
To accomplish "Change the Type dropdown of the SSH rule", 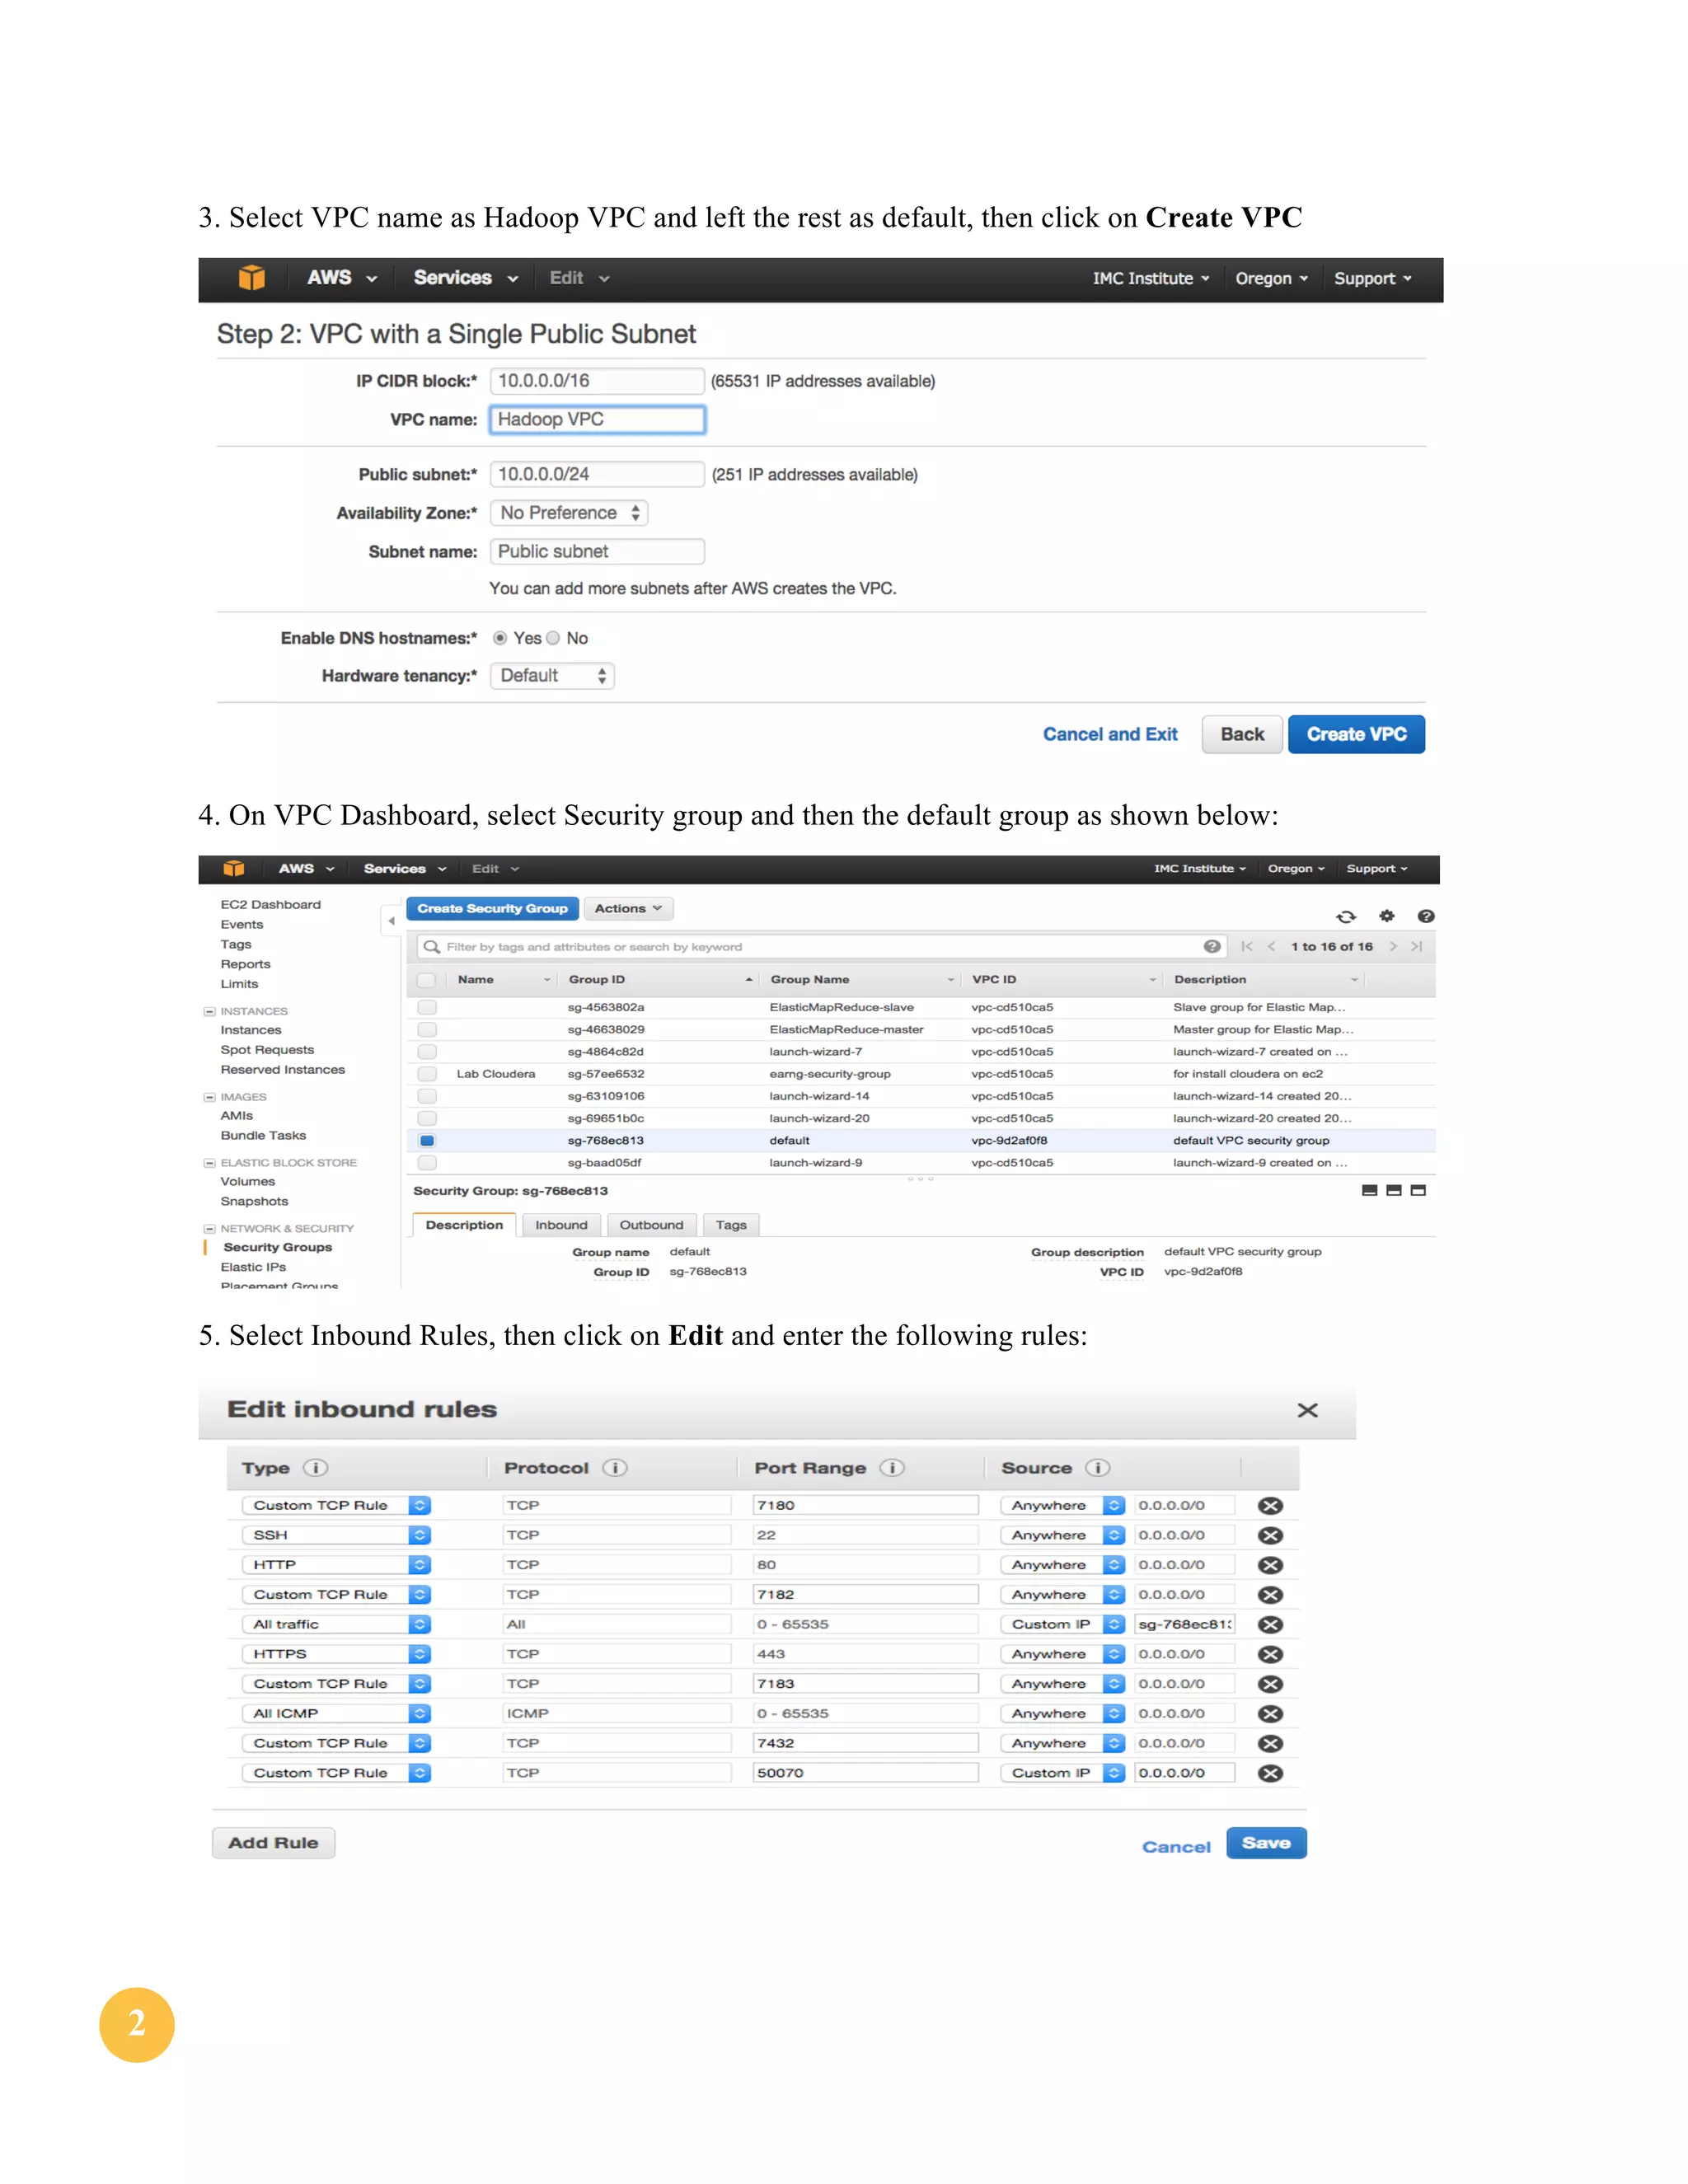I will [x=336, y=1535].
